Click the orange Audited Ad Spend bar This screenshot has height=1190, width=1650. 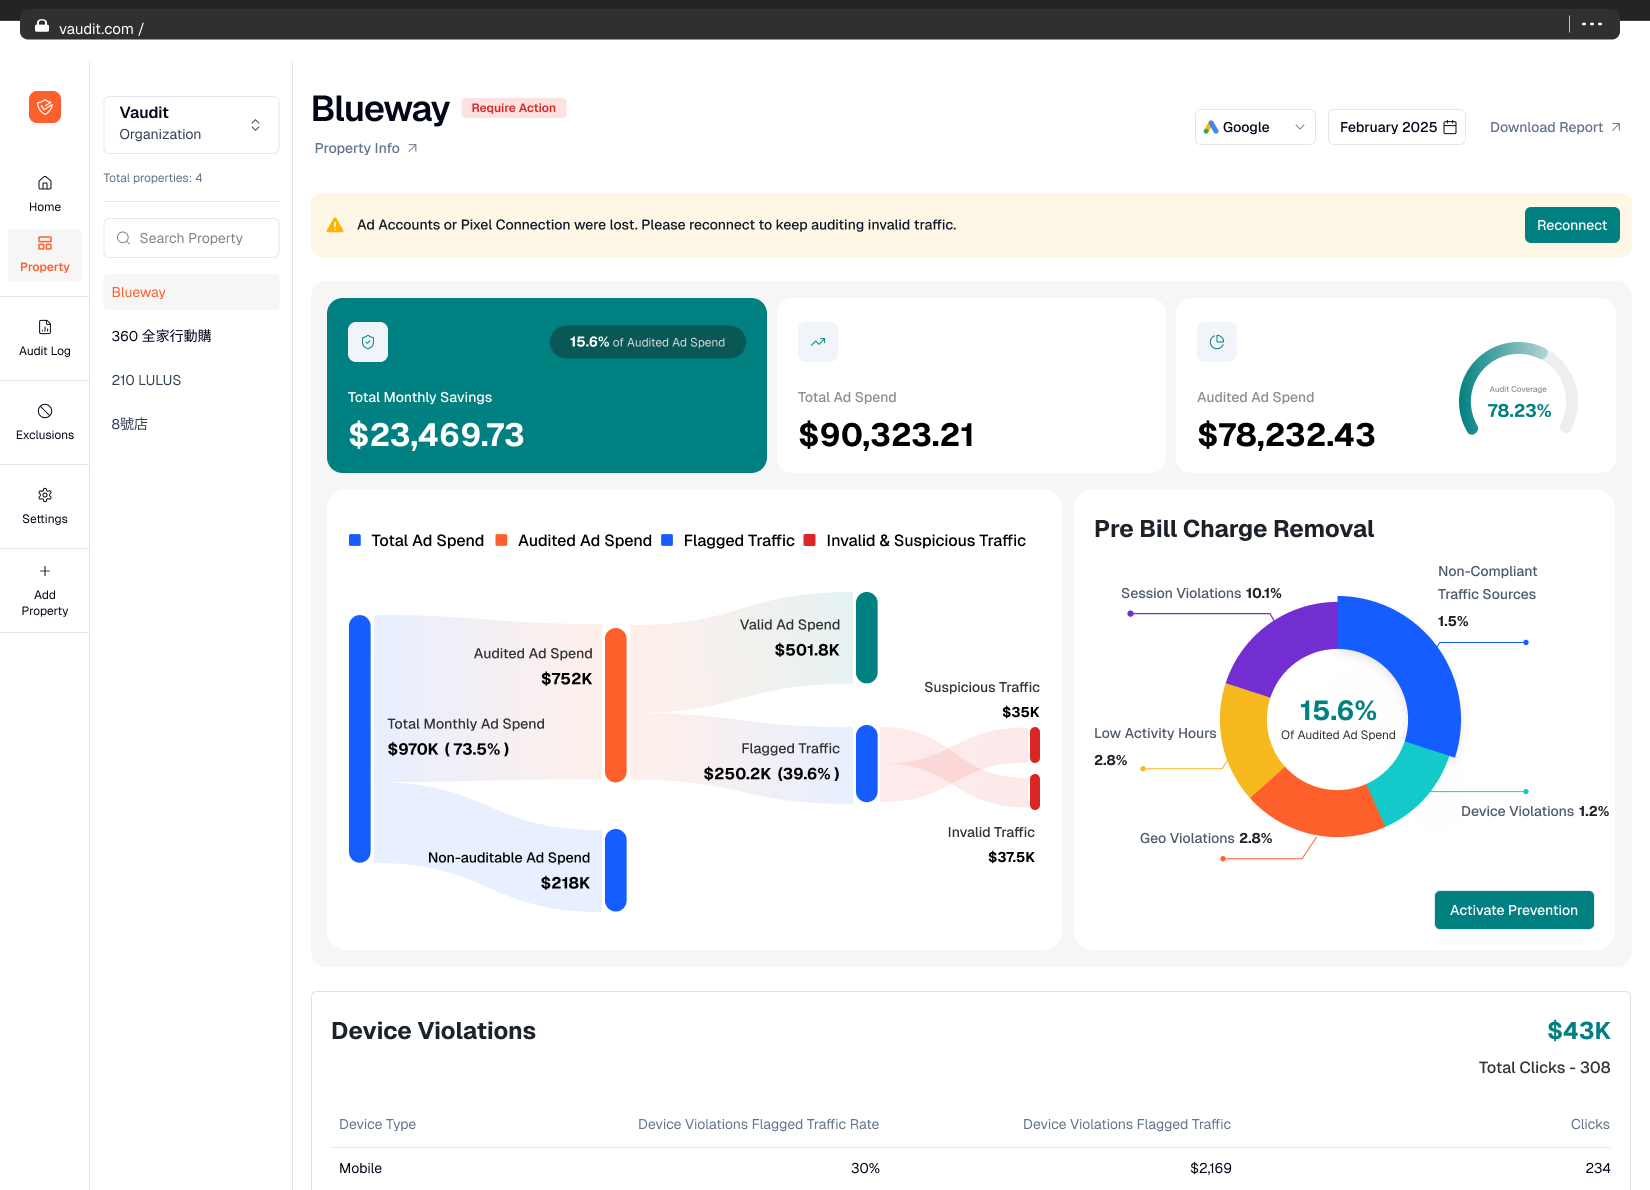(616, 705)
